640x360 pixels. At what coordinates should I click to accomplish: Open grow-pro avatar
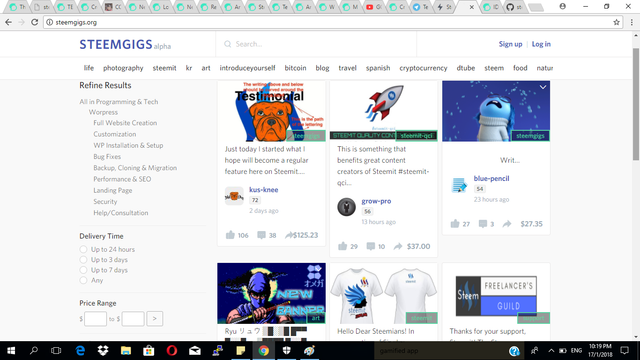click(346, 207)
